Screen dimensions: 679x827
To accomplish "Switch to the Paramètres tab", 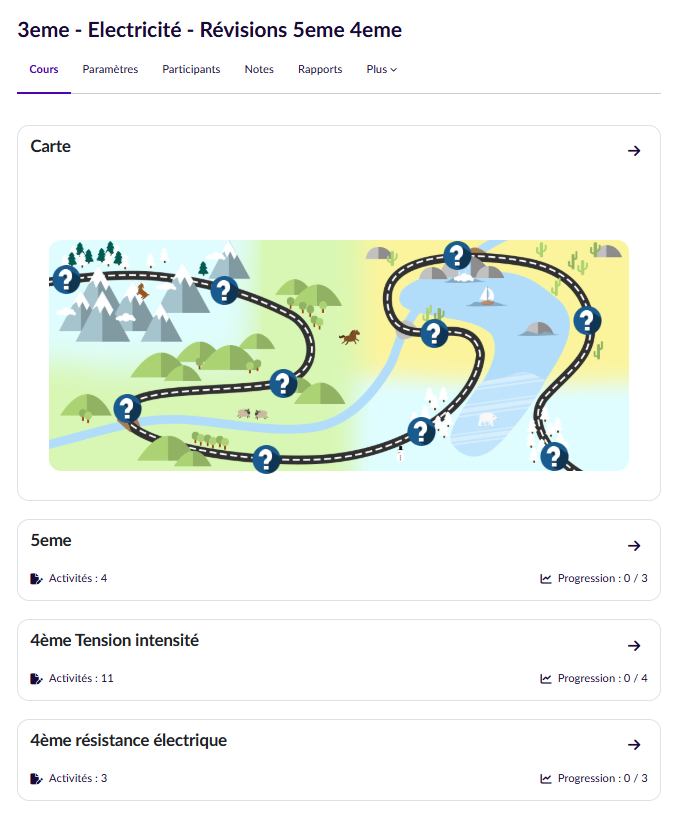I will pyautogui.click(x=110, y=70).
